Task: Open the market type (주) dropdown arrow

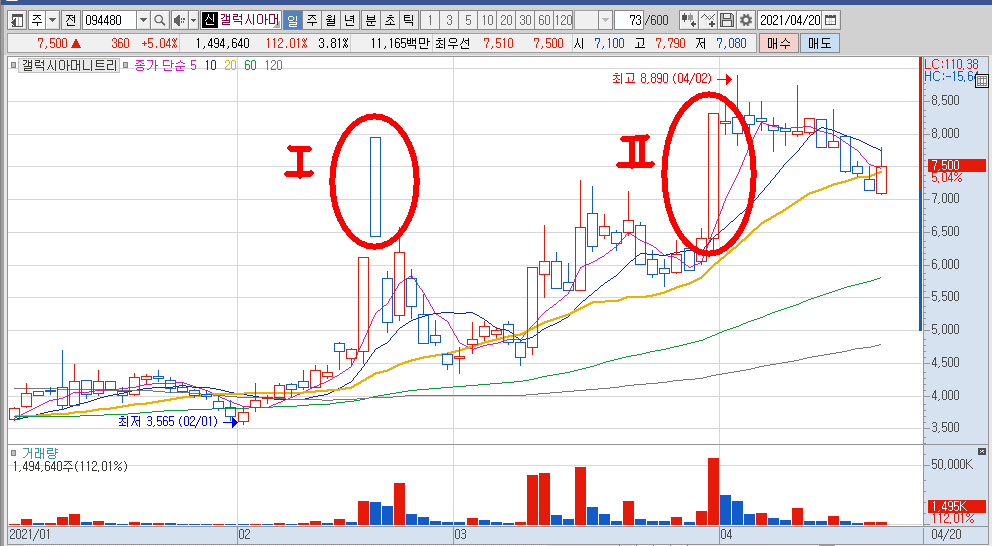Action: point(52,20)
